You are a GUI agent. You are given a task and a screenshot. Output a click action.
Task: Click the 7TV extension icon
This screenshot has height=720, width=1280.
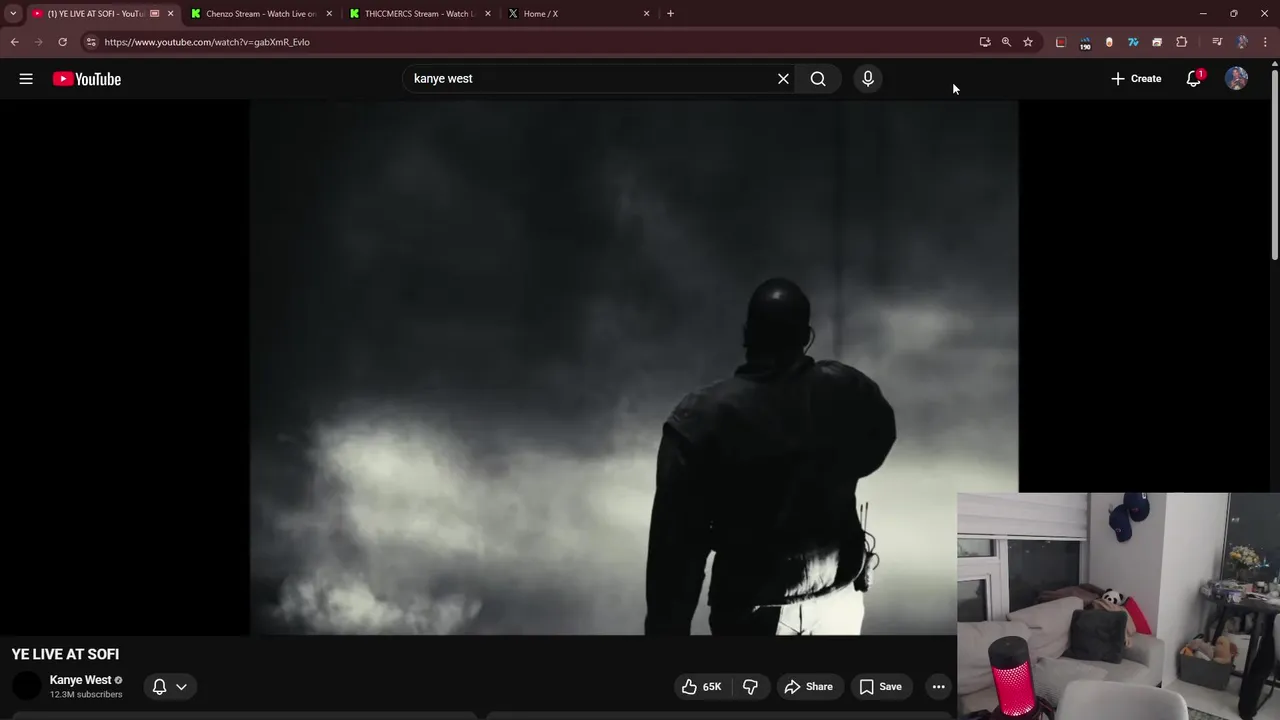[x=1133, y=42]
